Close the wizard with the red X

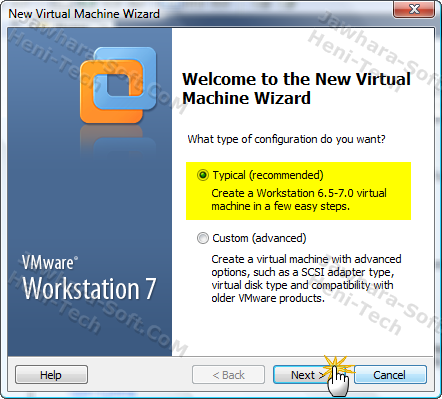click(x=414, y=9)
